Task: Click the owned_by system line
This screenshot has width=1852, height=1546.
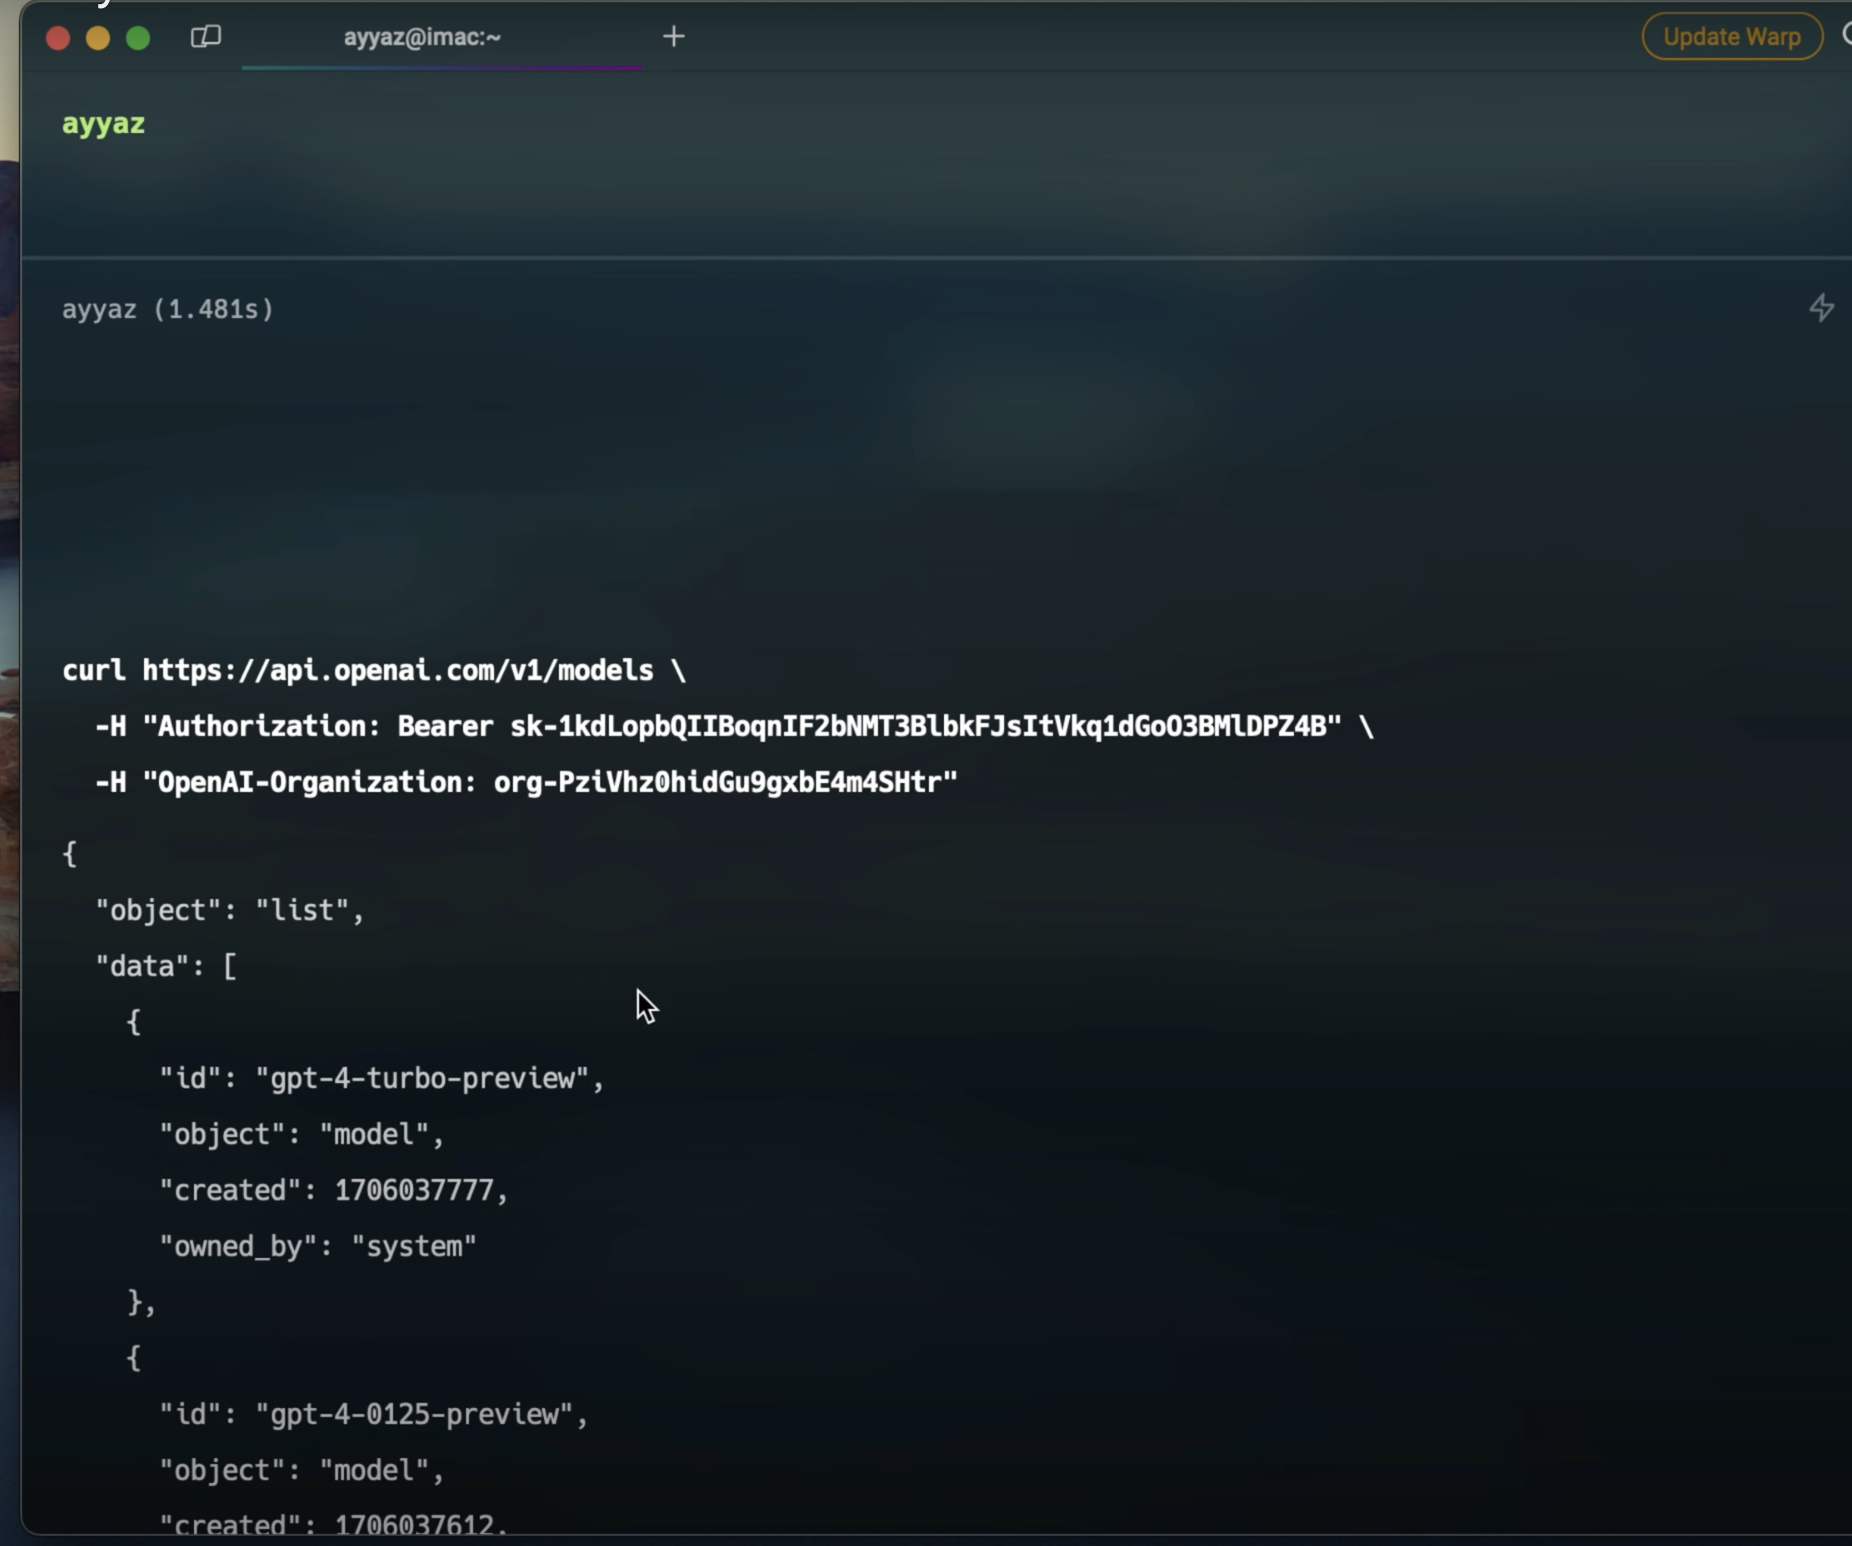Action: [318, 1246]
